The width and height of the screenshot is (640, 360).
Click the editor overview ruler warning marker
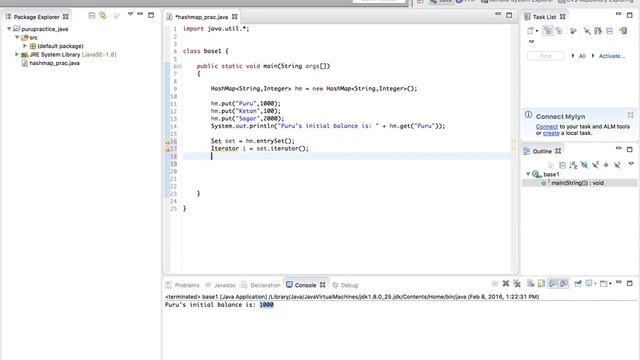click(514, 142)
